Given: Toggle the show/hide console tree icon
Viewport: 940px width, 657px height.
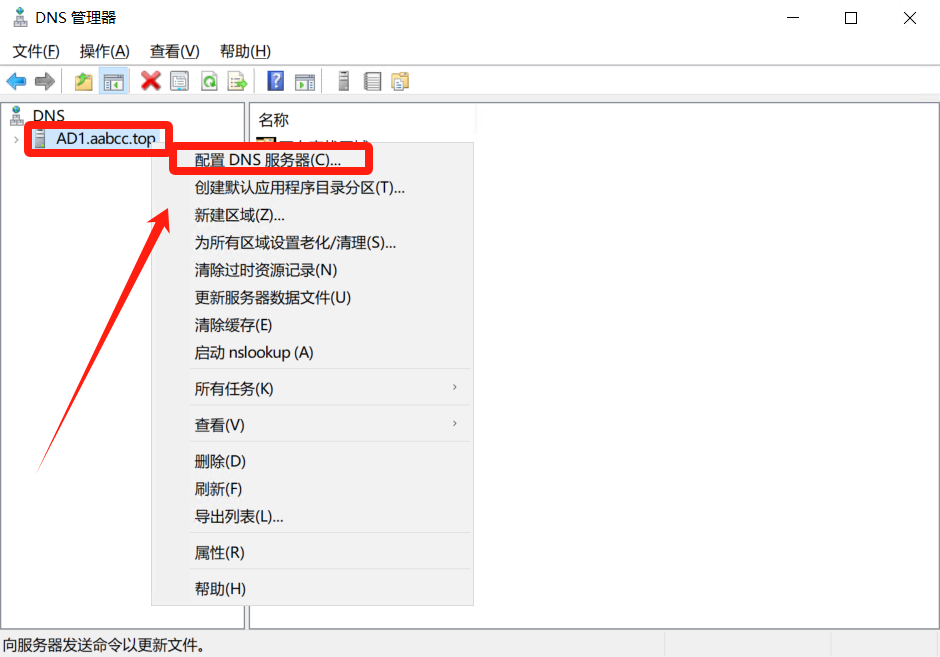Looking at the screenshot, I should (x=114, y=81).
